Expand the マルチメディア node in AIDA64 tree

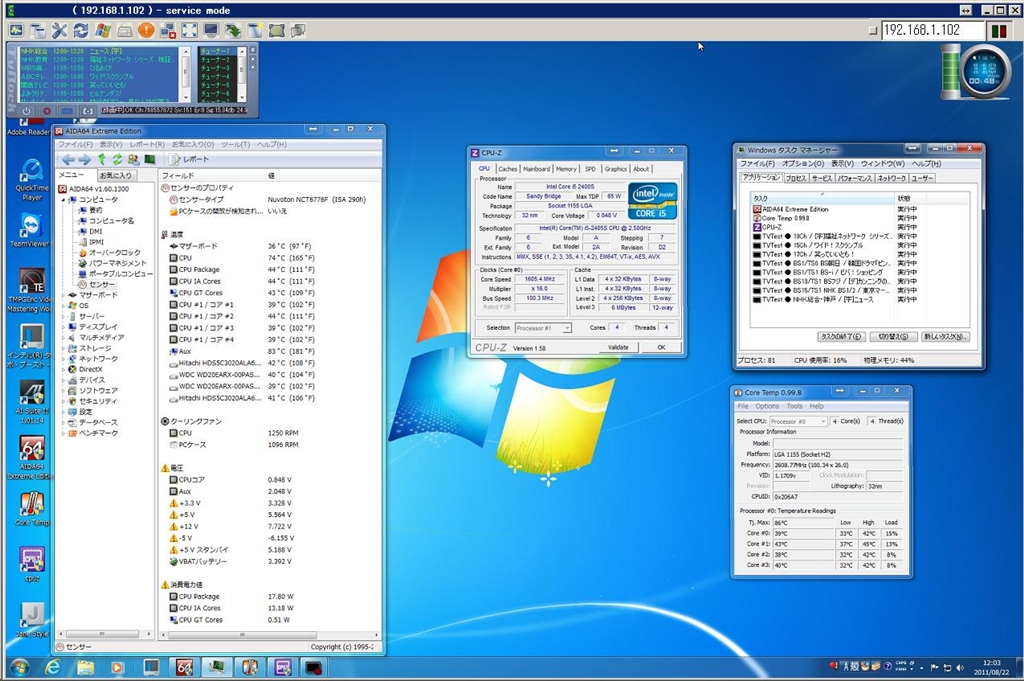coord(64,338)
